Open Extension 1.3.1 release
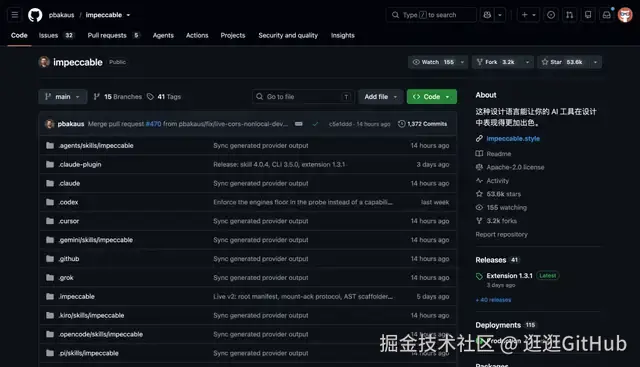The width and height of the screenshot is (640, 367). tap(509, 276)
